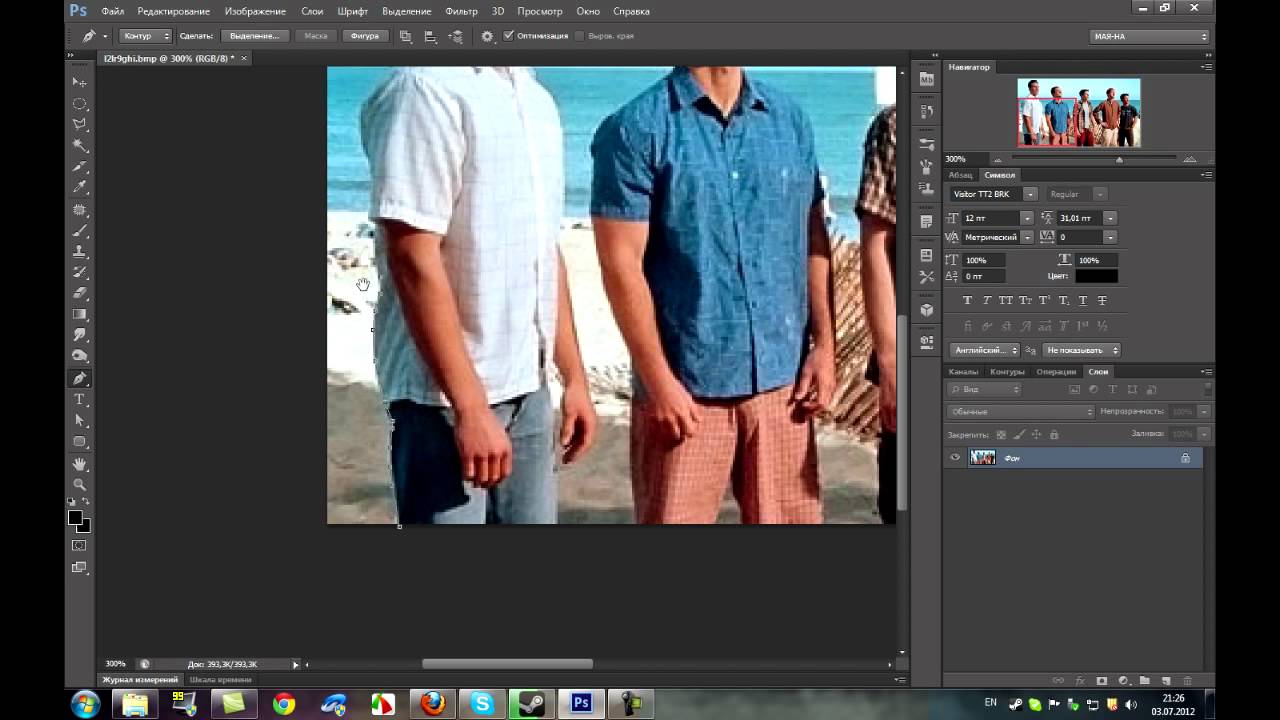The height and width of the screenshot is (720, 1280).
Task: Click the Выделение... button
Action: pos(255,36)
